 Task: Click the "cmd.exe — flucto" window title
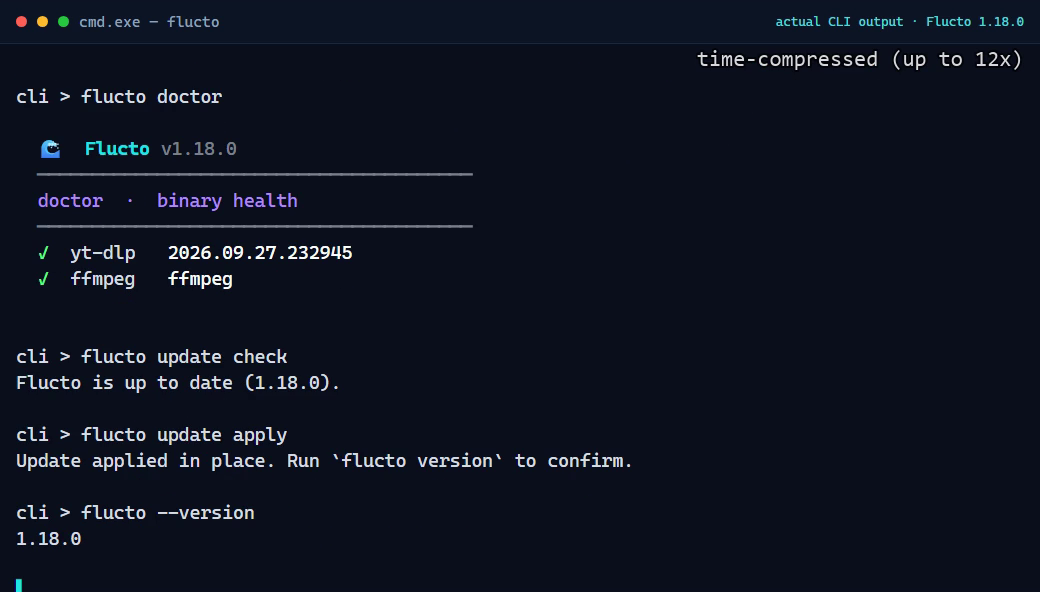coord(149,22)
